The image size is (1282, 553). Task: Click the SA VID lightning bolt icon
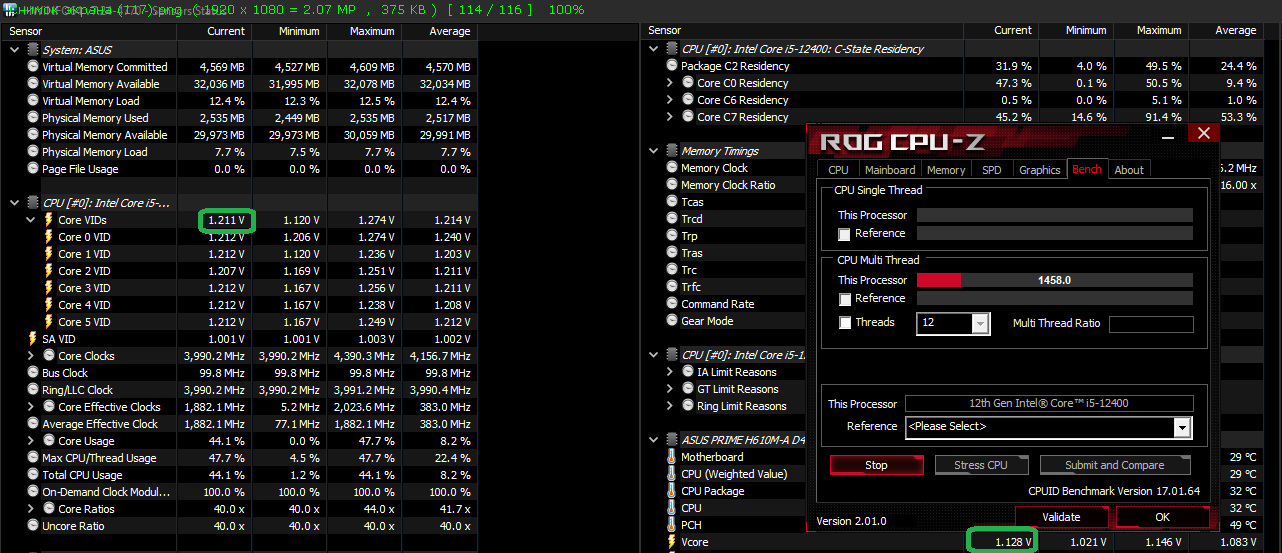tap(33, 339)
